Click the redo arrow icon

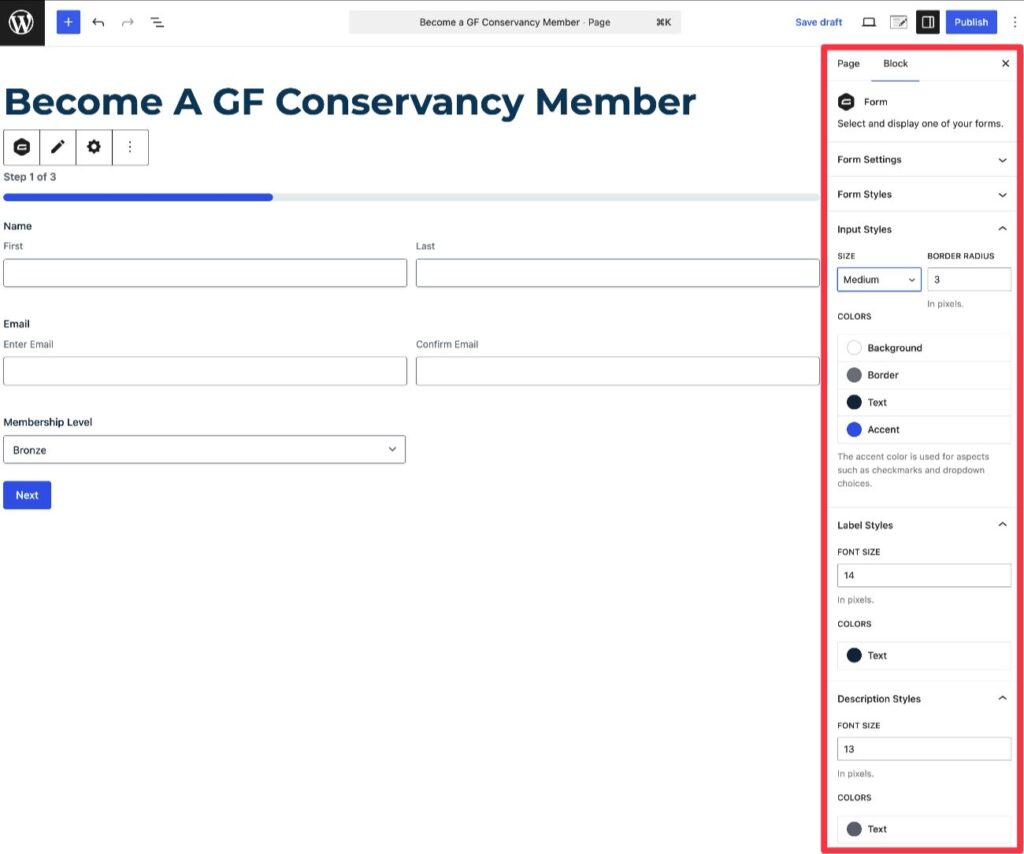[127, 22]
